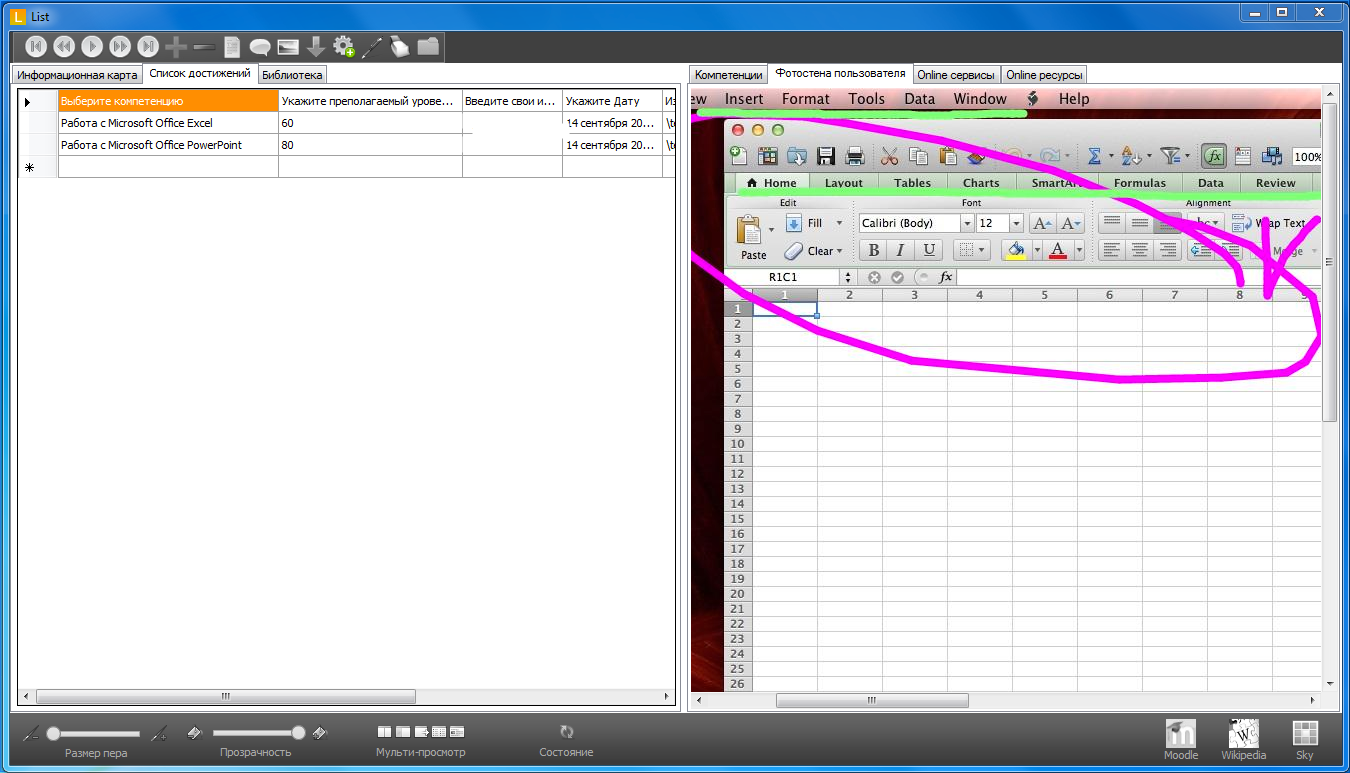Viewport: 1350px width, 773px height.
Task: Add a record with the plus icon
Action: 176,46
